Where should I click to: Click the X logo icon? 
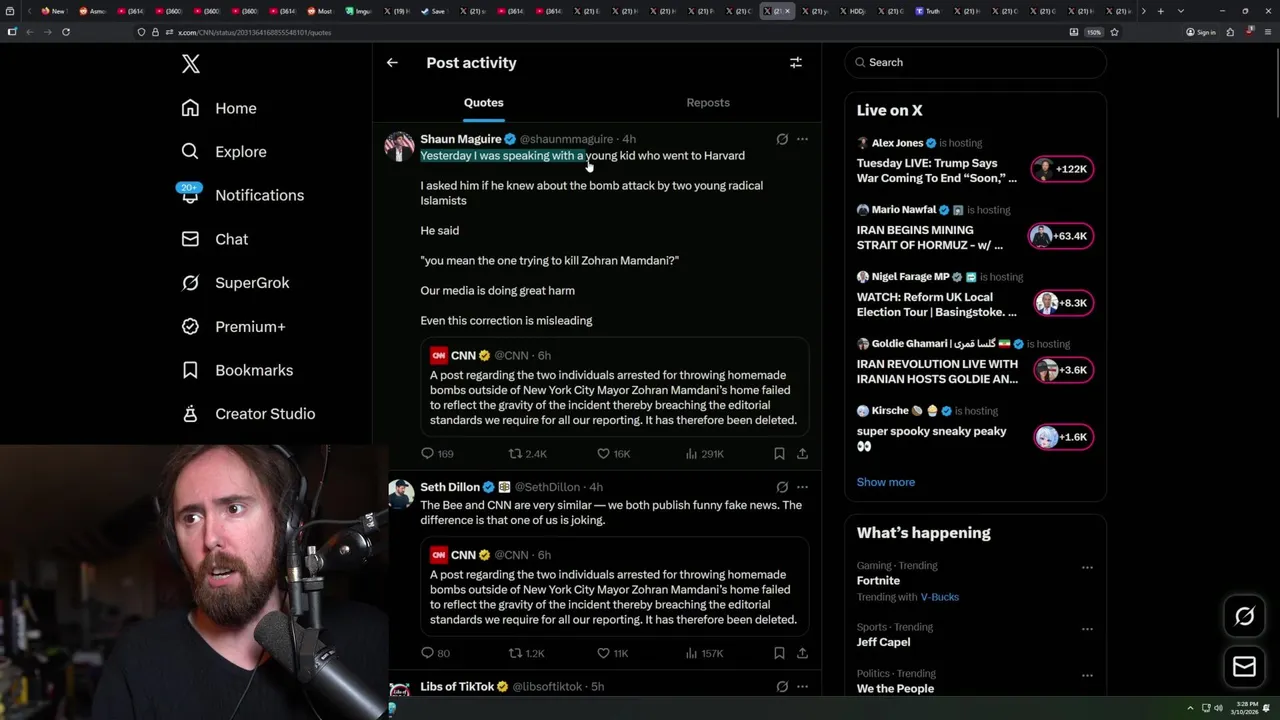tap(191, 64)
